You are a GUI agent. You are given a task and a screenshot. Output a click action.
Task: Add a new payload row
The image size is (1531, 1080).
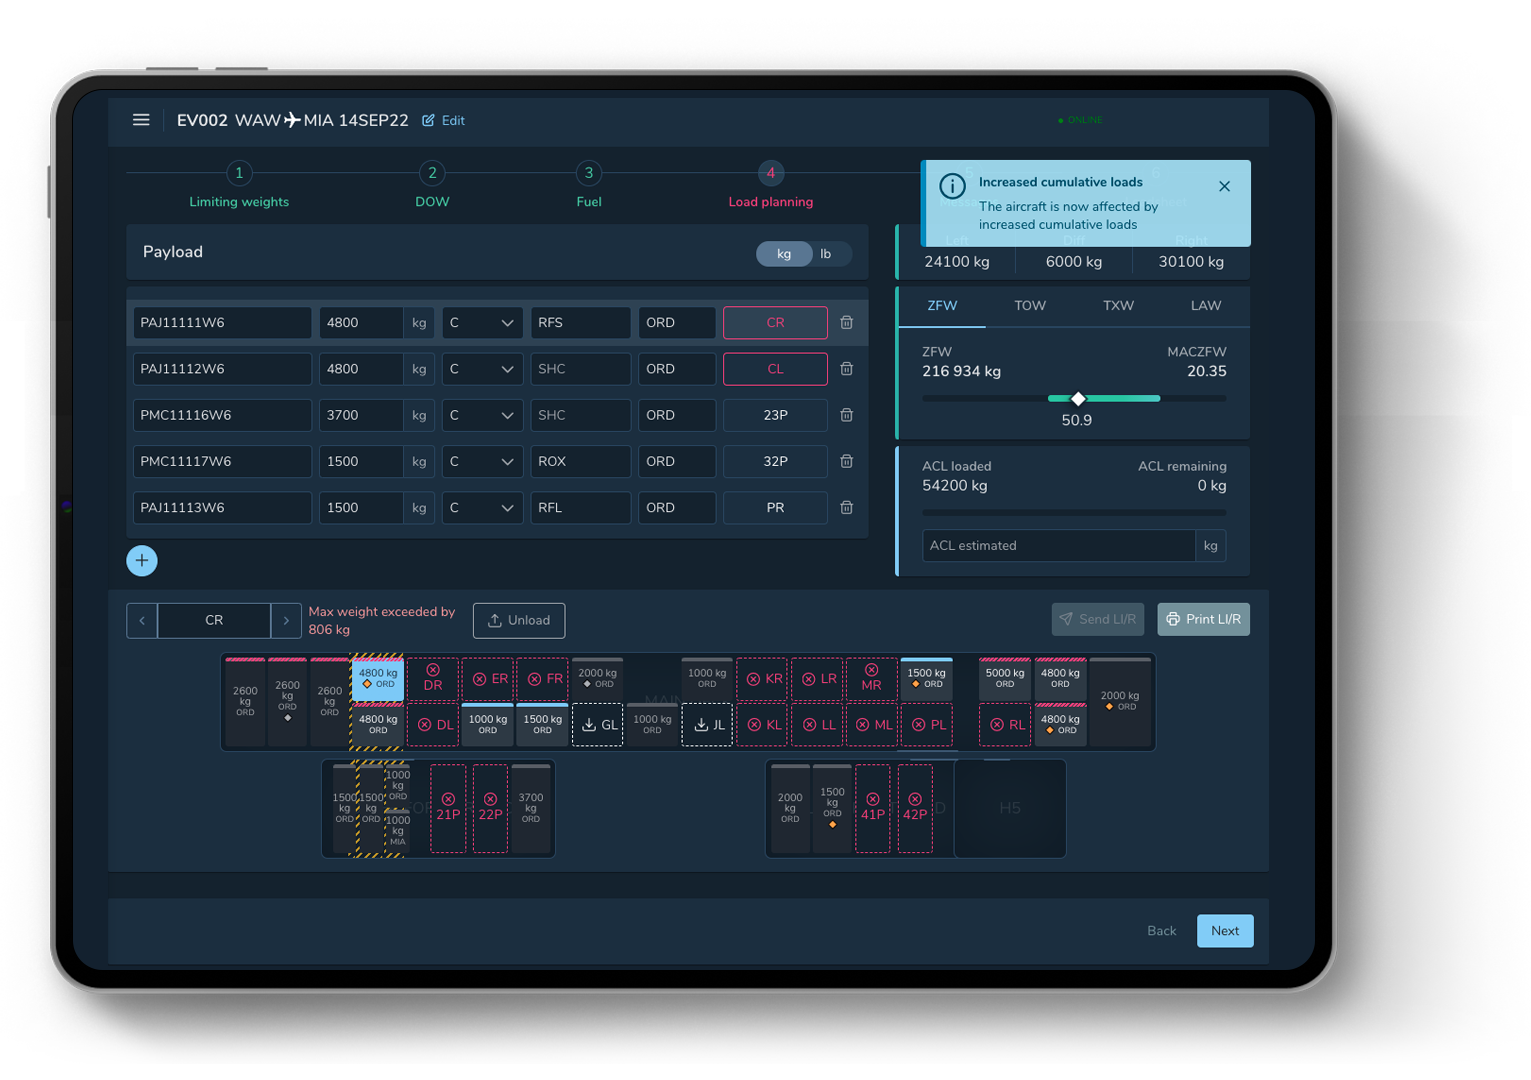click(x=142, y=561)
